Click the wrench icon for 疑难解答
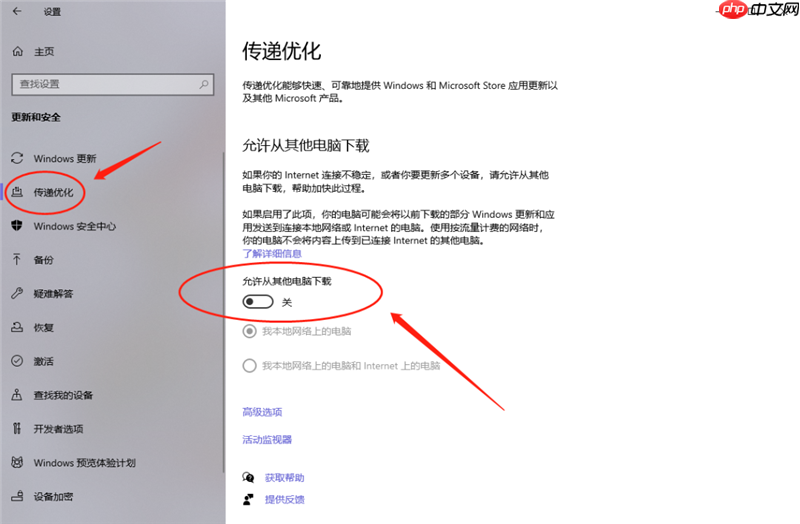Screen dimensions: 800x524 pyautogui.click(x=17, y=293)
